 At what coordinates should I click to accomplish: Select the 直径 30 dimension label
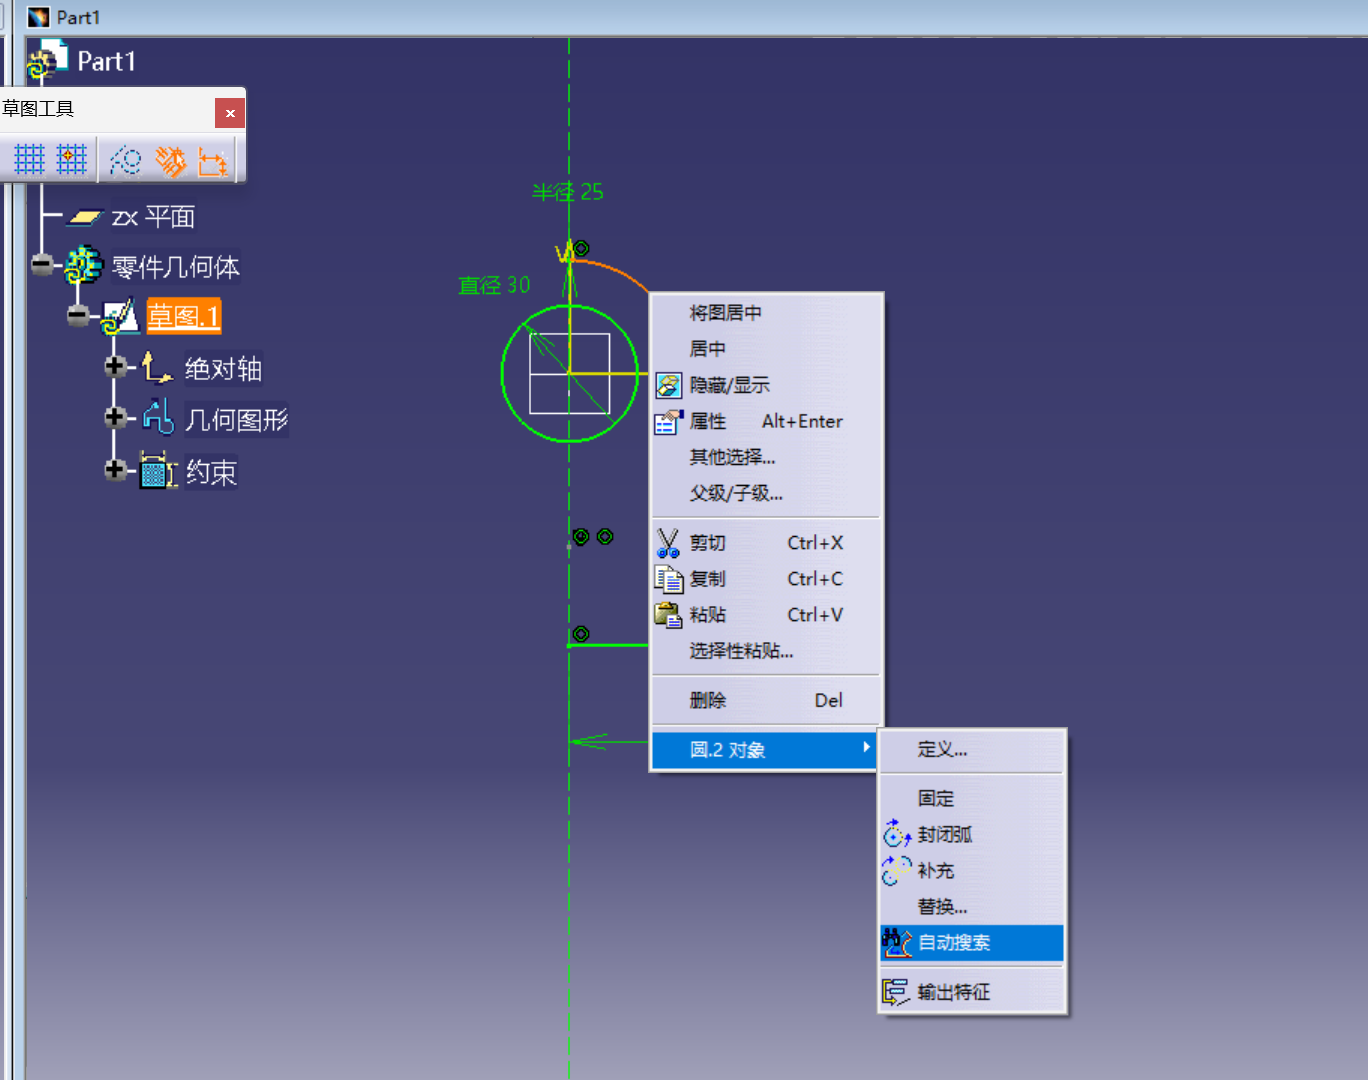[494, 286]
